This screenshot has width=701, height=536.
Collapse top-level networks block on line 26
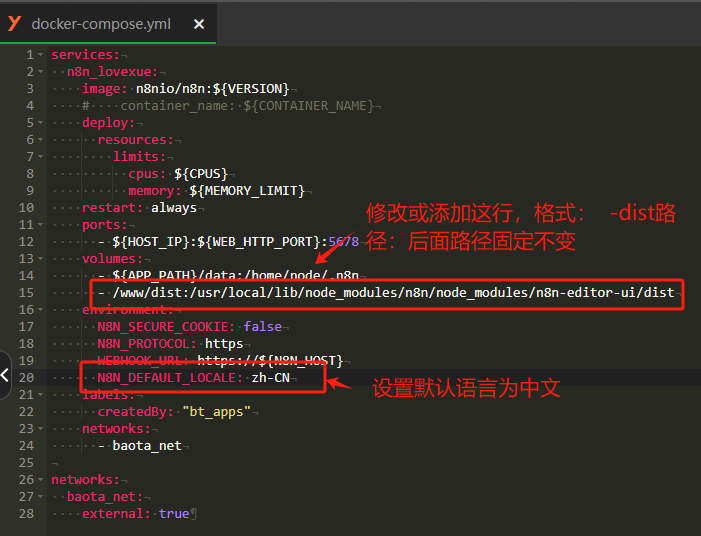pos(41,479)
